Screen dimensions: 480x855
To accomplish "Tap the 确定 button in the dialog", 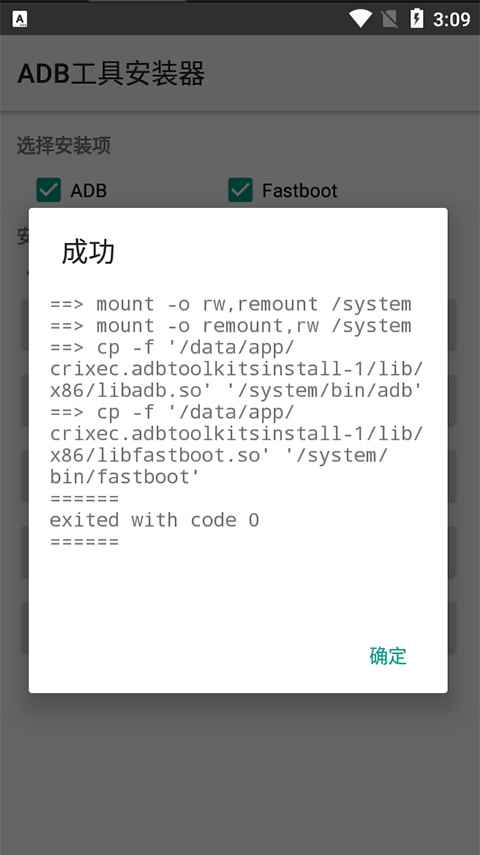I will 388,655.
